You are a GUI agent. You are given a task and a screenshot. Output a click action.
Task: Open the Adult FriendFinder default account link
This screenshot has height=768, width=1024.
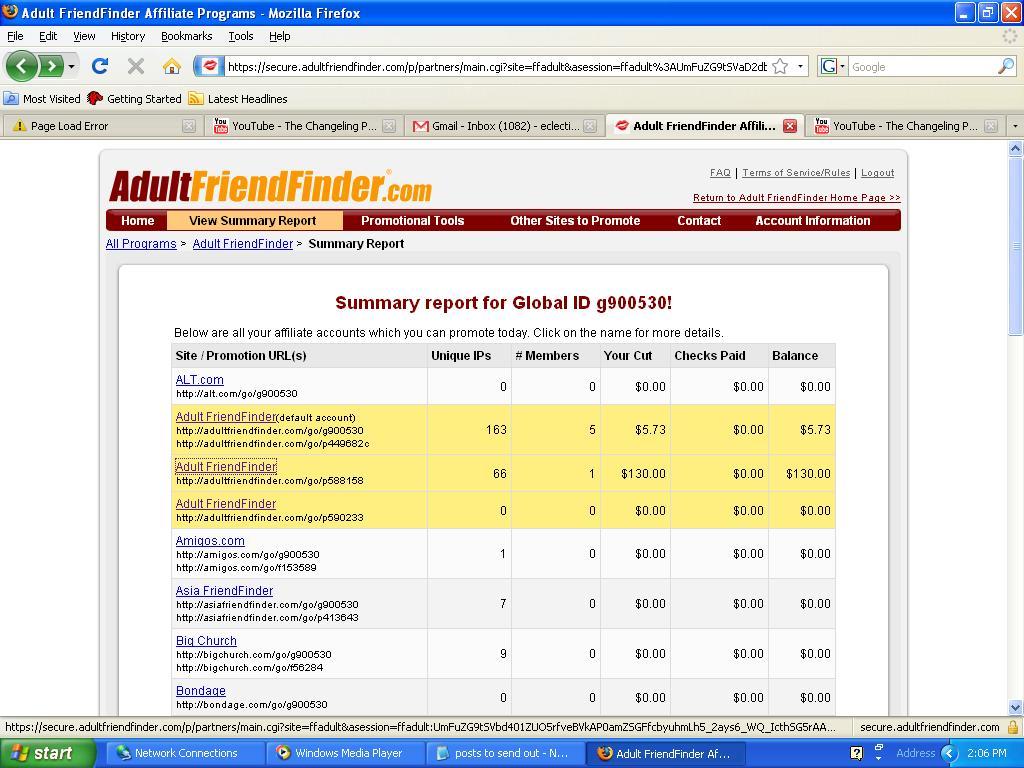click(225, 417)
